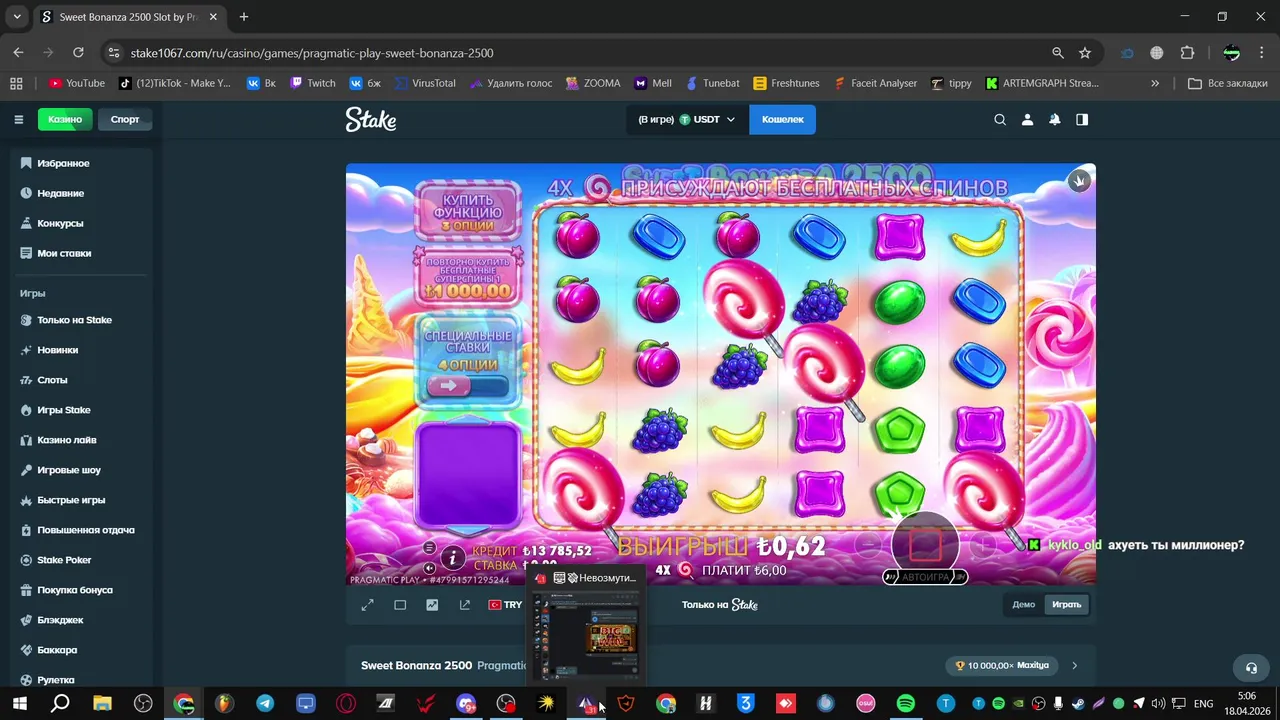Open VirusTotal bookmark
1280x720 pixels.
coord(424,83)
